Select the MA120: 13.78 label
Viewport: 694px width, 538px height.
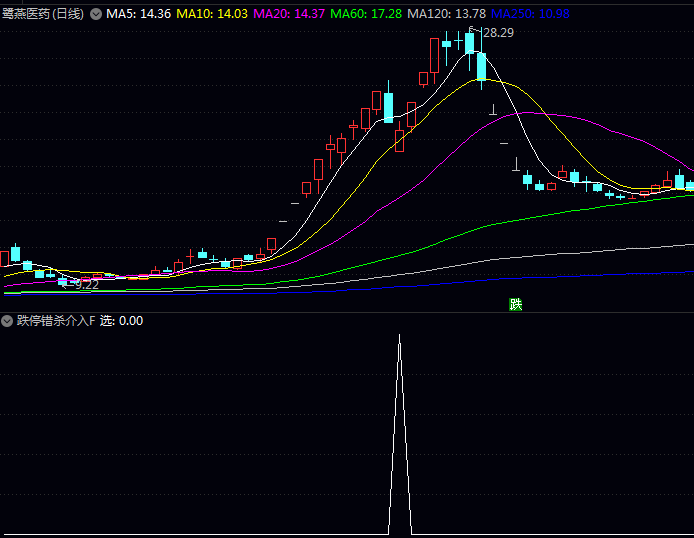coord(446,14)
